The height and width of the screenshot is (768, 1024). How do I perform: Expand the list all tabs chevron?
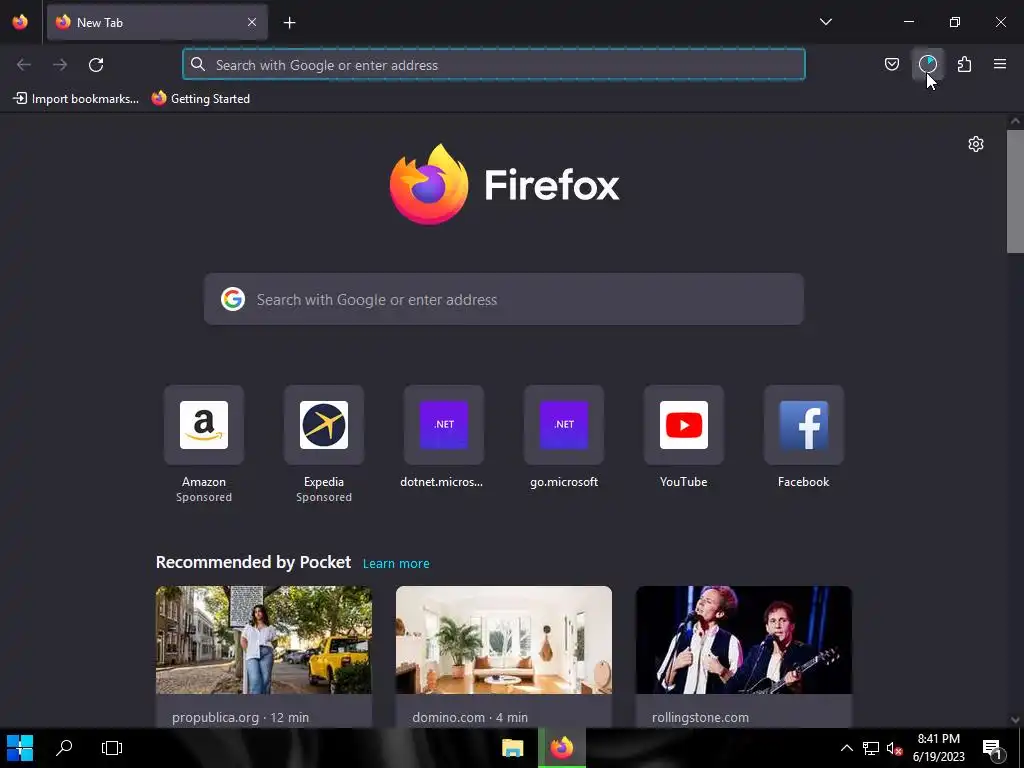point(825,22)
